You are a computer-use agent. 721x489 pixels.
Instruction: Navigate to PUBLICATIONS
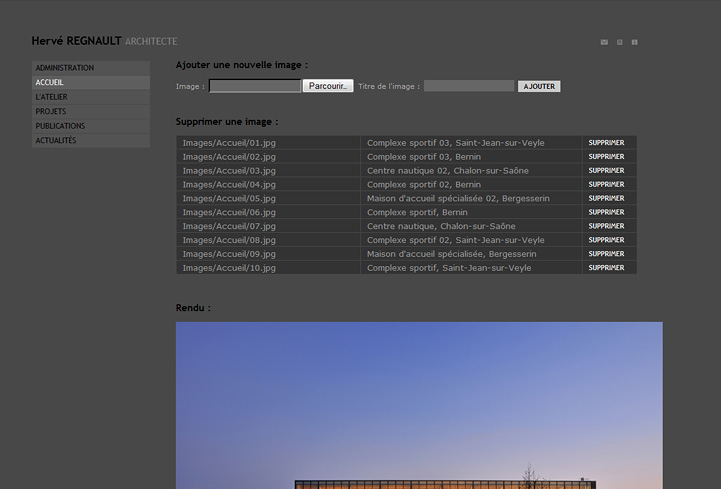click(x=91, y=126)
